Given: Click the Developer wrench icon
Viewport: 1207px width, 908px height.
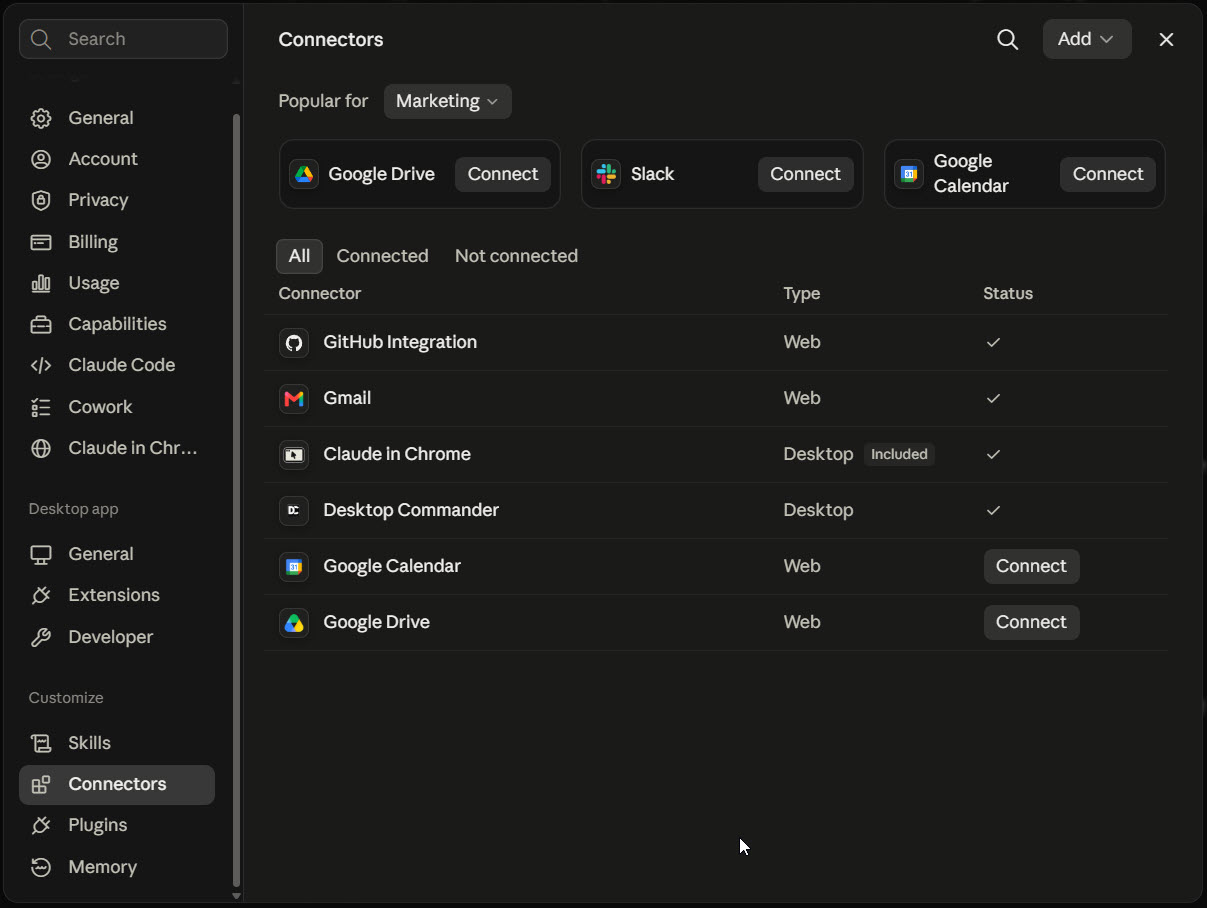Looking at the screenshot, I should (x=41, y=637).
